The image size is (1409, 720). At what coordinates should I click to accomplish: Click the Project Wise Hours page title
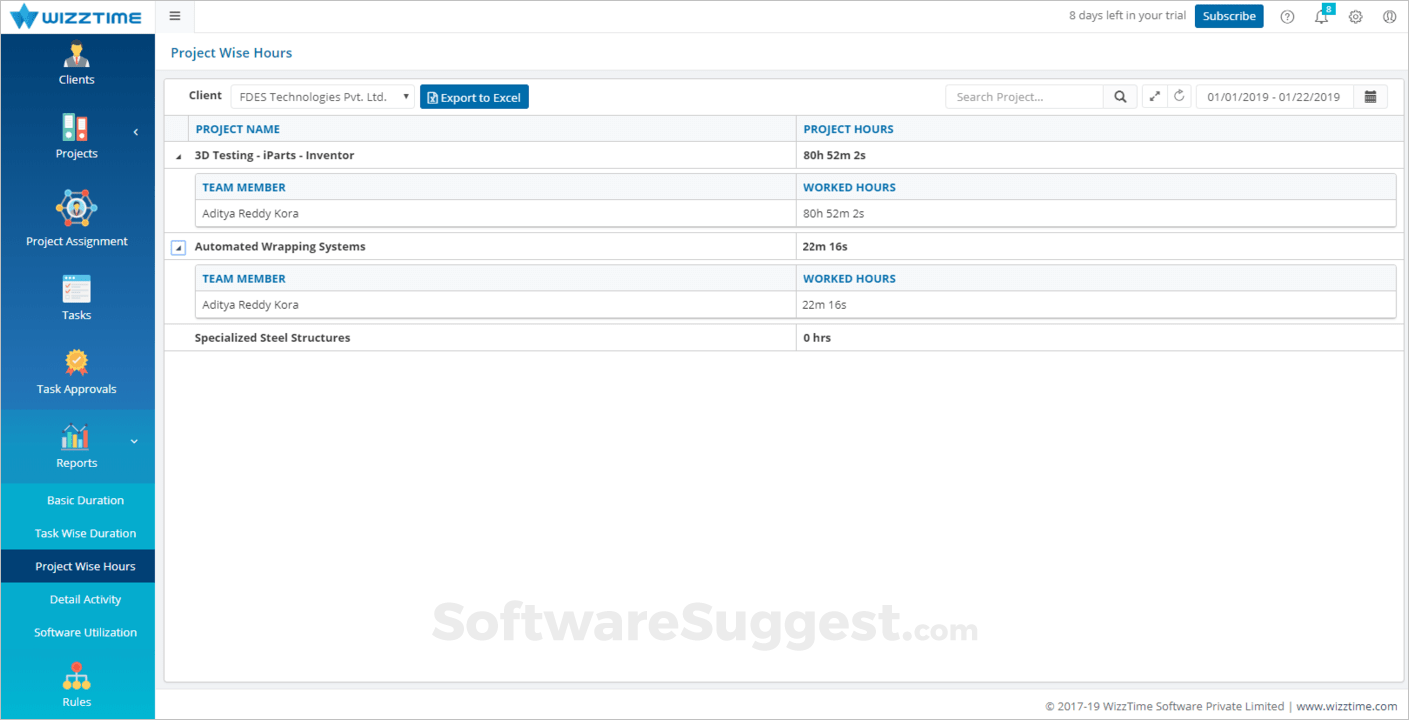pos(232,53)
